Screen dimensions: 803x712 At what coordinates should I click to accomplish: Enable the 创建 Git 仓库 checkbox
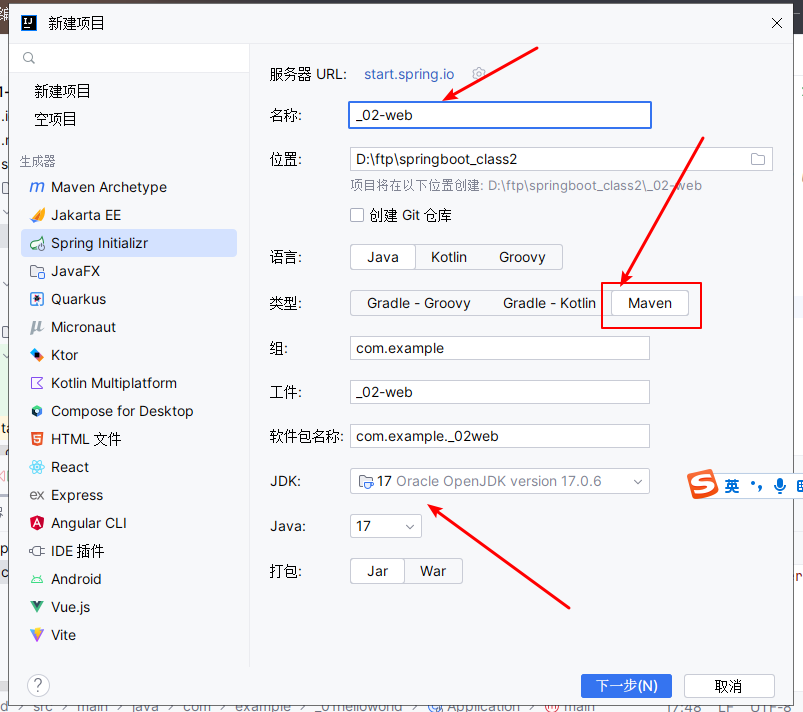point(357,215)
